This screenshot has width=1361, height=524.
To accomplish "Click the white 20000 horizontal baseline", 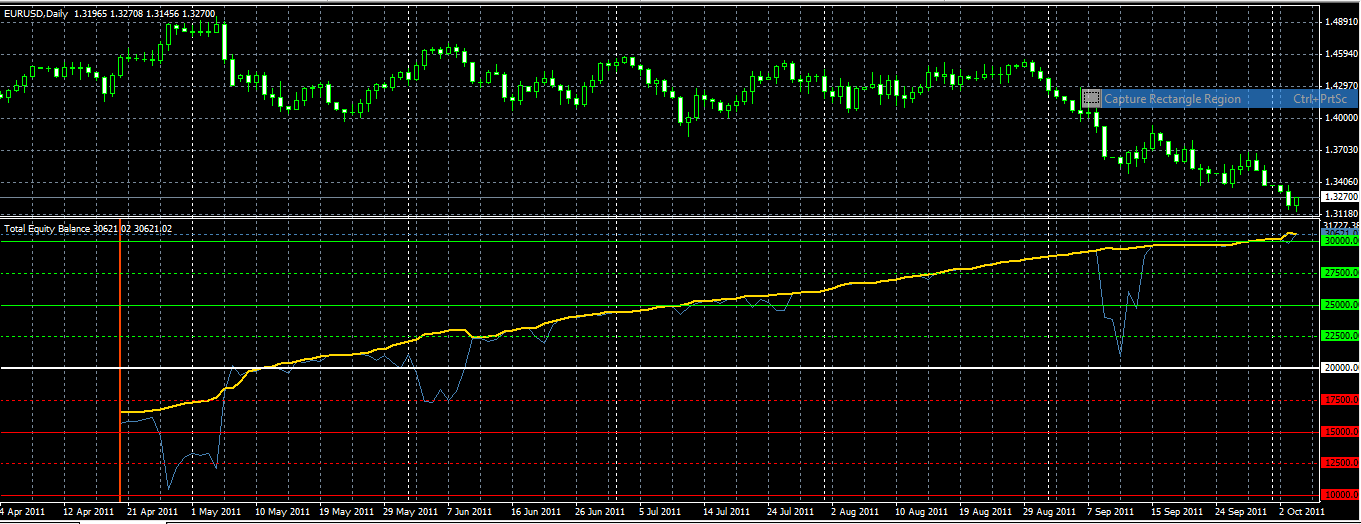I will tap(600, 368).
